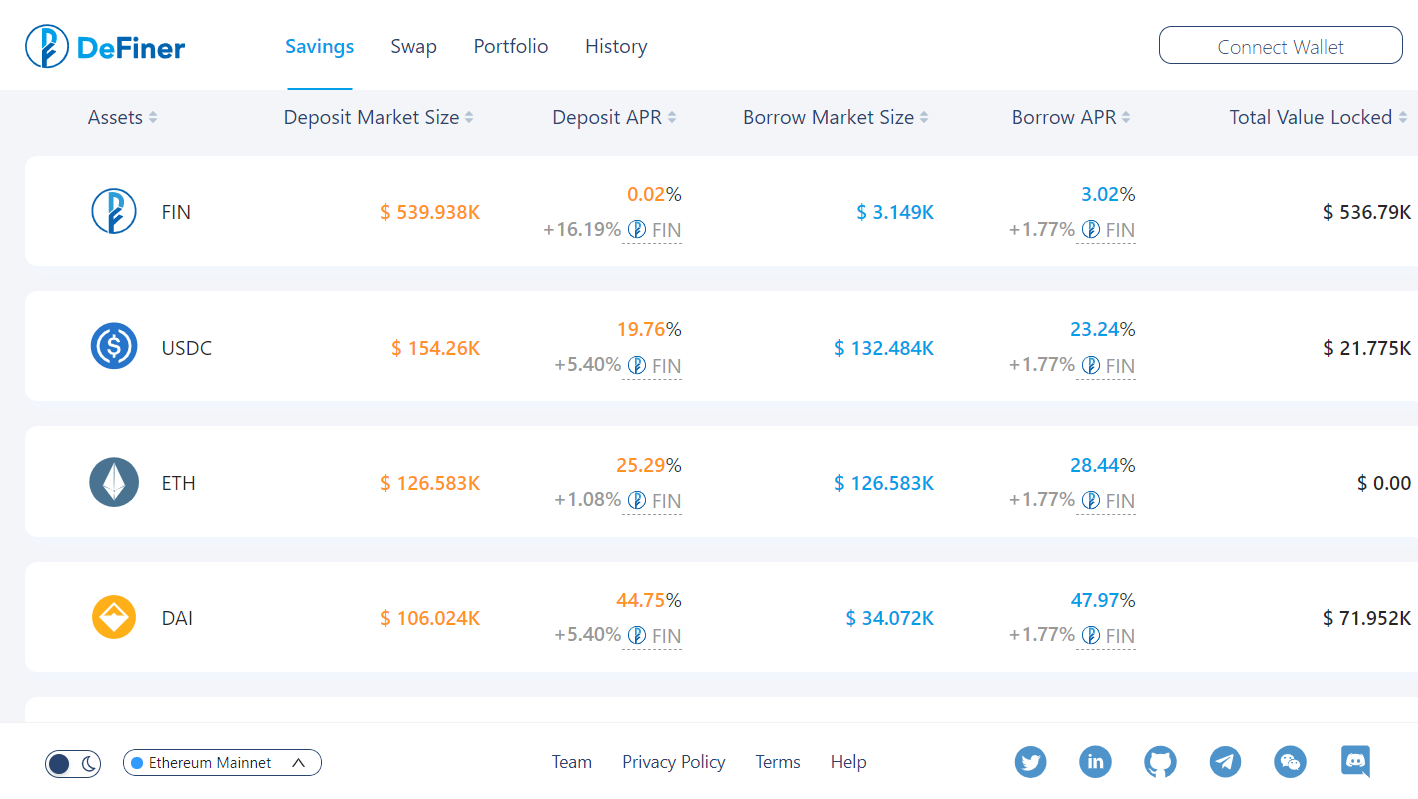Screen dimensions: 1418x799
Task: Click the Connect Wallet button
Action: coord(1281,46)
